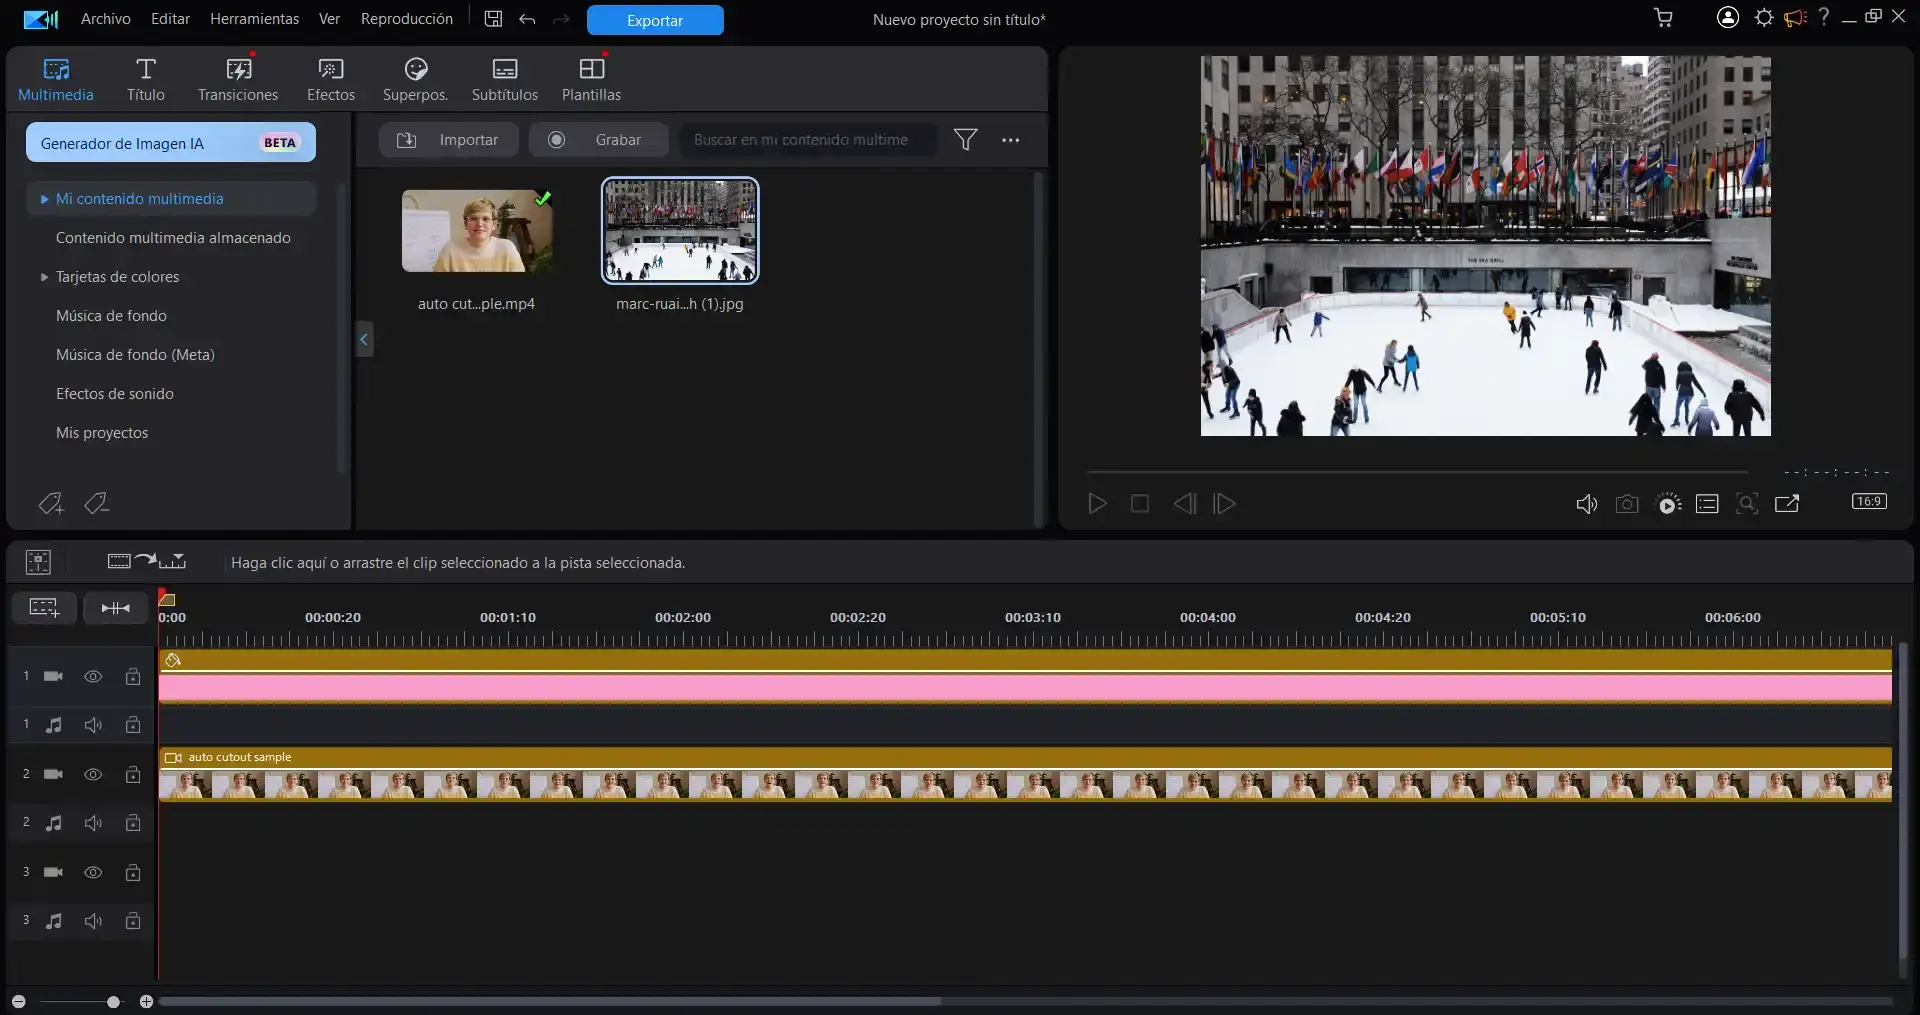
Task: Take a snapshot of the preview
Action: click(1627, 504)
